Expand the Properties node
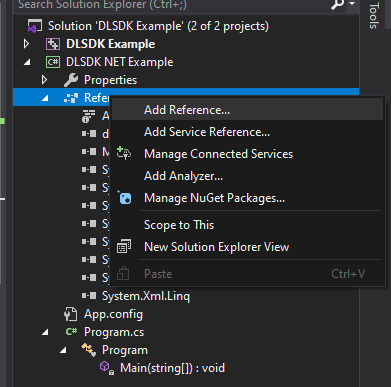The height and width of the screenshot is (387, 391). [x=44, y=80]
